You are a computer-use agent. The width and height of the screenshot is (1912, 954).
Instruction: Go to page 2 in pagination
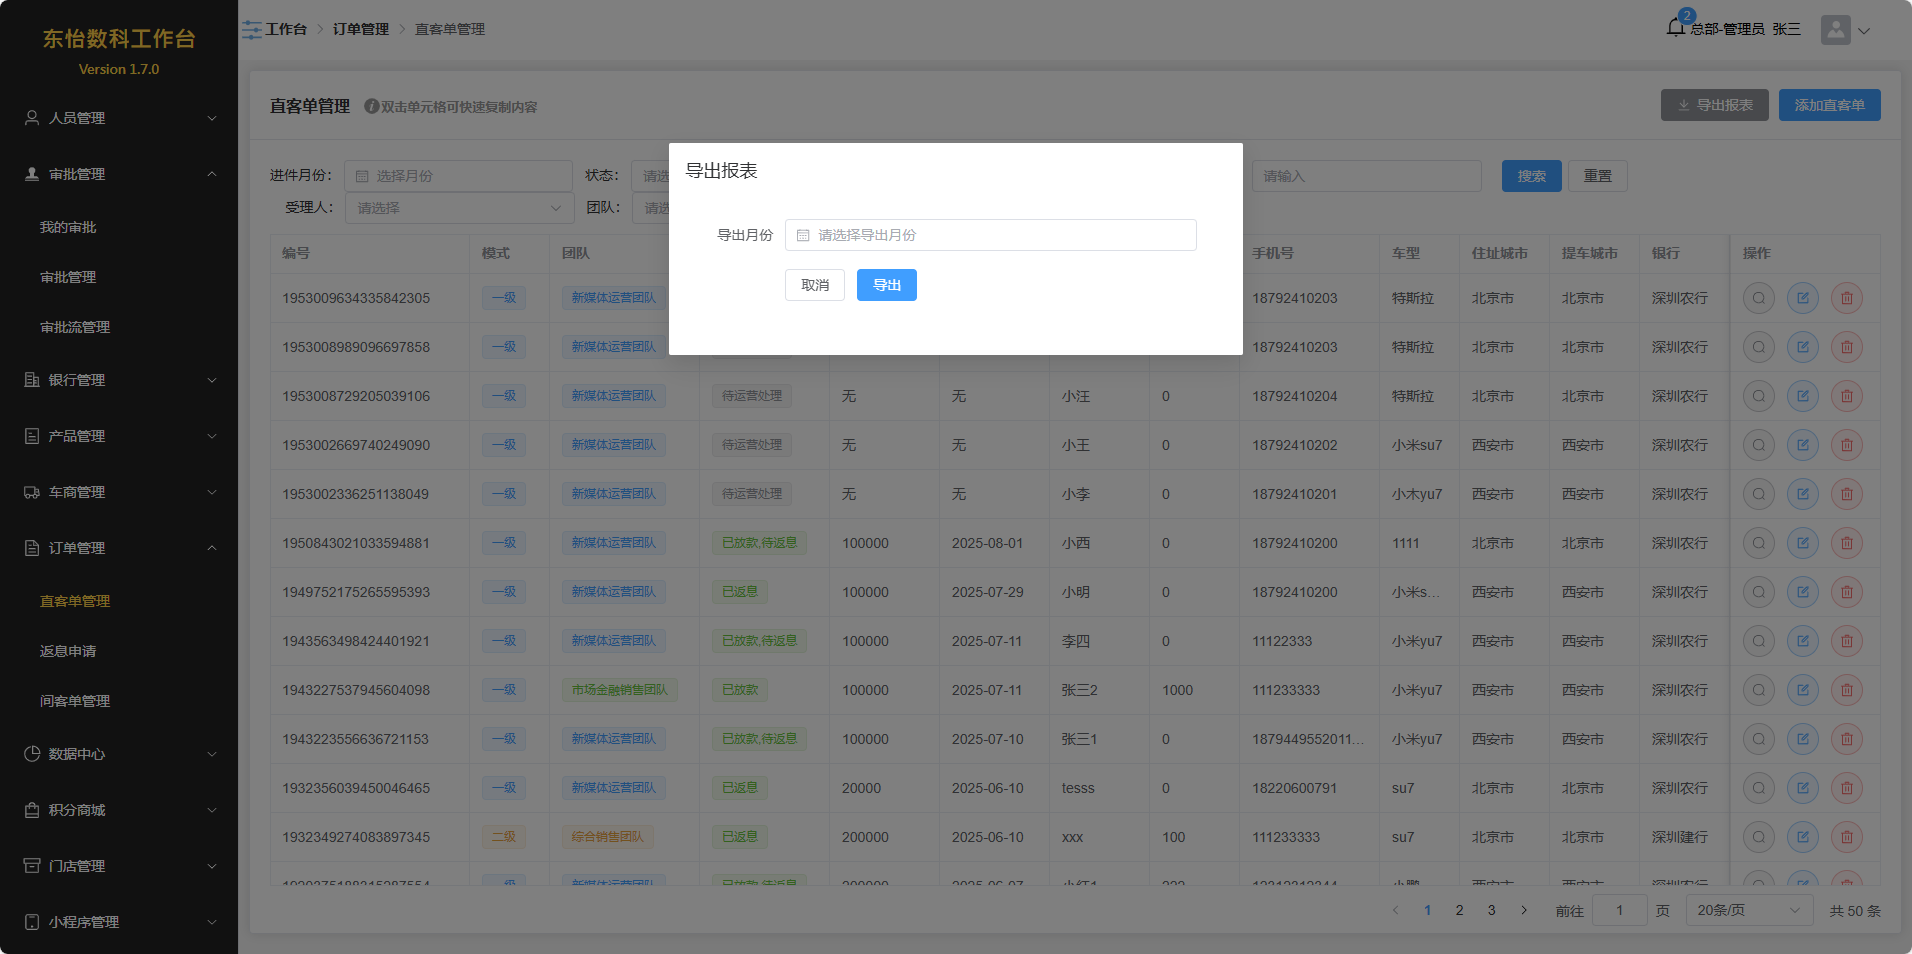tap(1459, 910)
